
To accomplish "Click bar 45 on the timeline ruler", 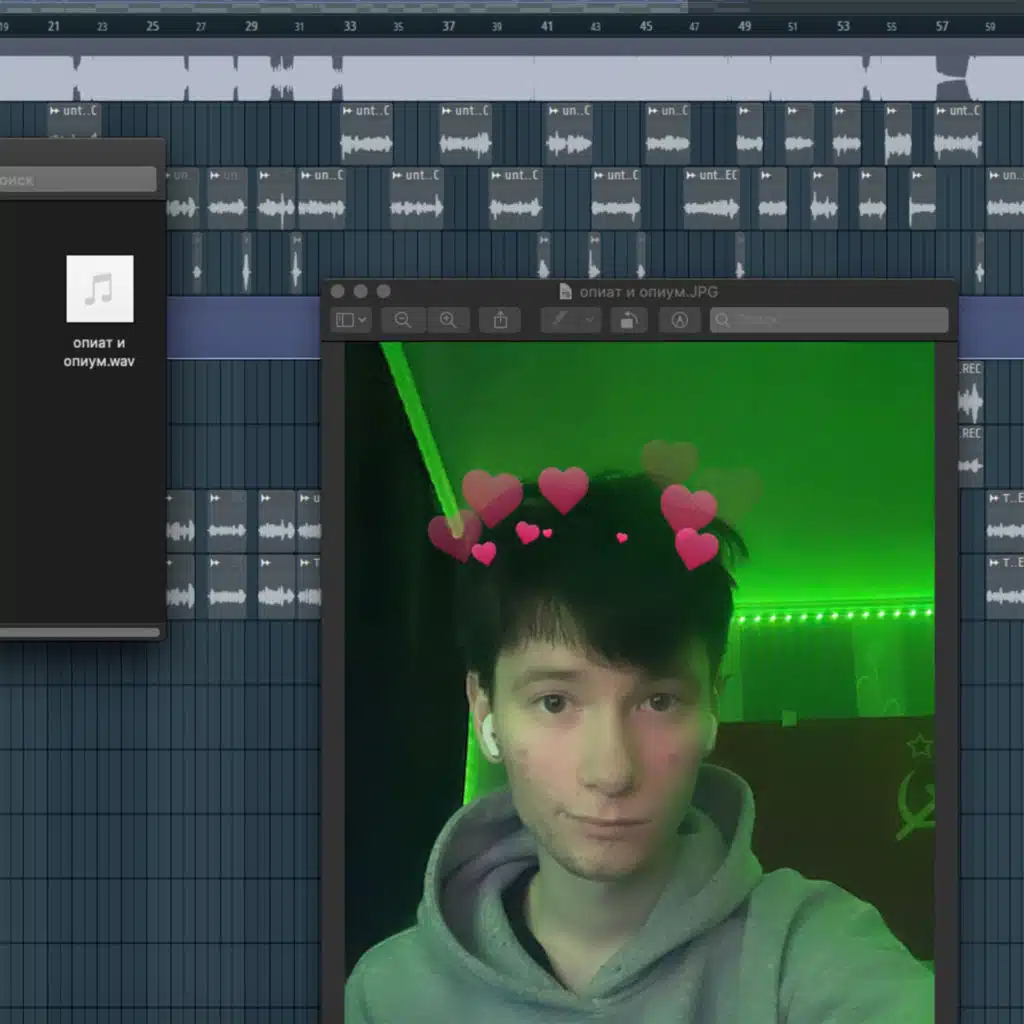I will pyautogui.click(x=646, y=26).
